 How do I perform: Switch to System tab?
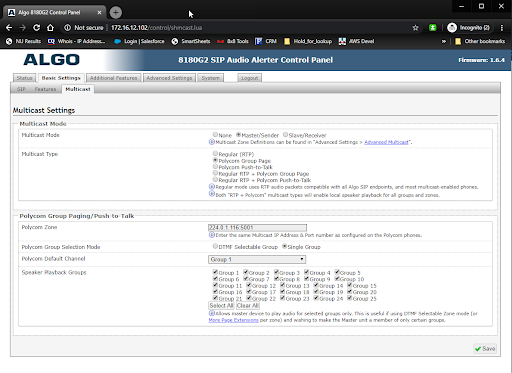coord(211,78)
